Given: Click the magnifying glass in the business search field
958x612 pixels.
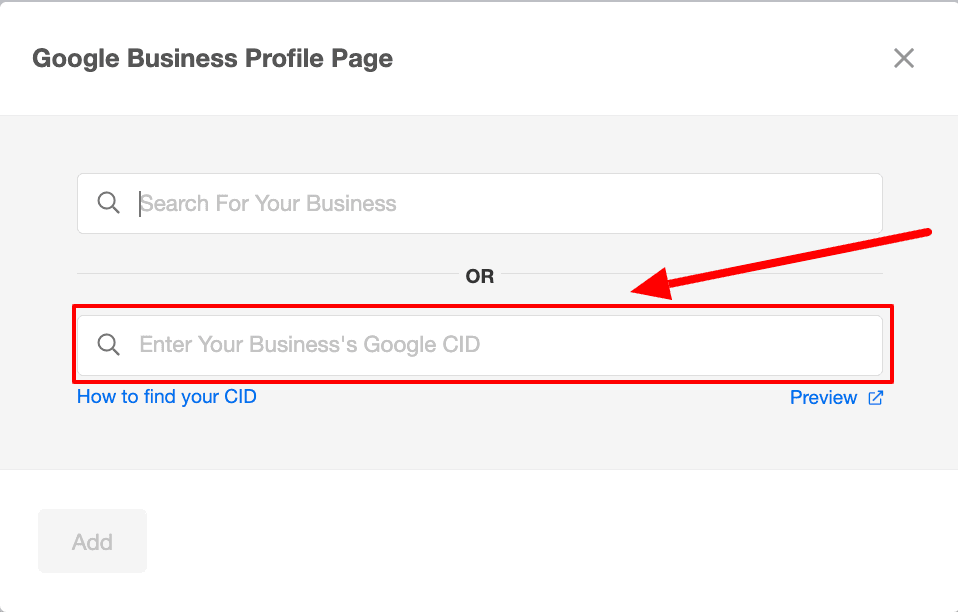Looking at the screenshot, I should [109, 203].
